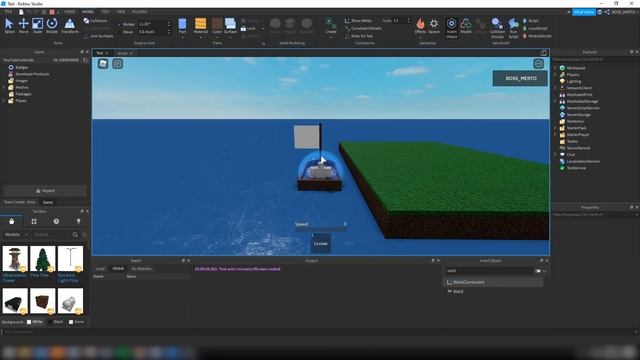Click the Lock tool

(248, 29)
